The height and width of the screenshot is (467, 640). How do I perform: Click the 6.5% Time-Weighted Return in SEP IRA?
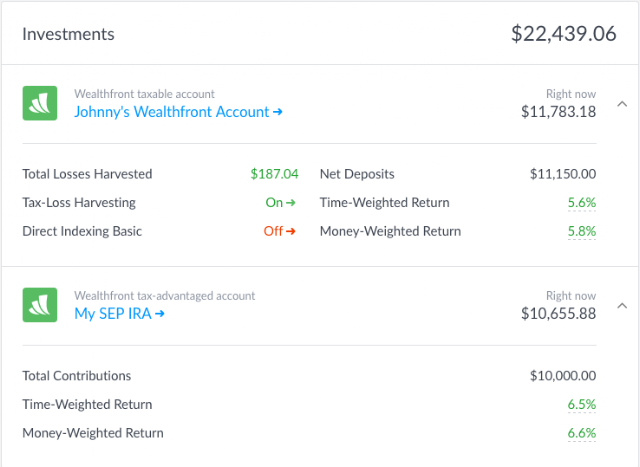[581, 405]
